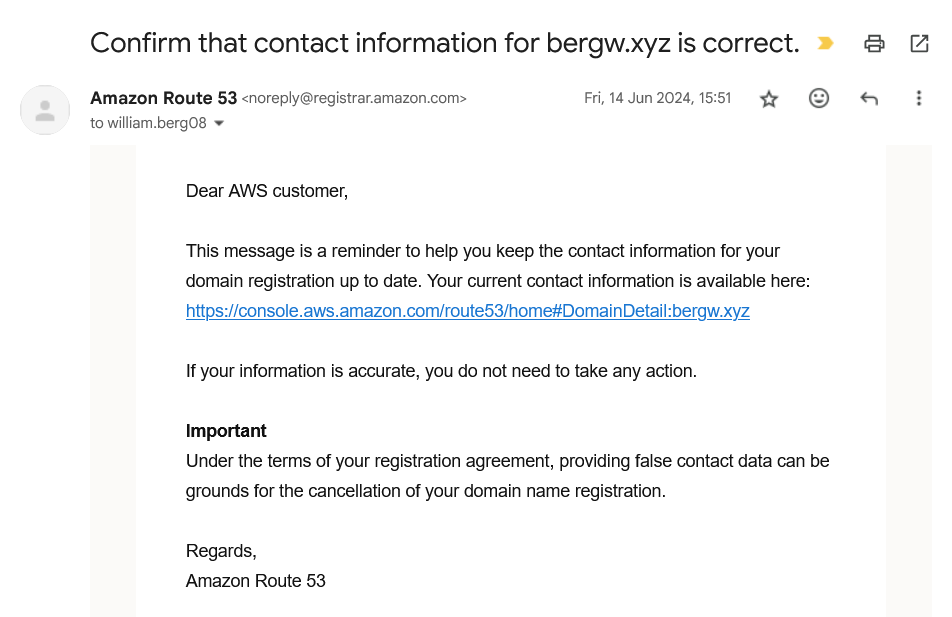
Task: Star this email
Action: coord(769,99)
